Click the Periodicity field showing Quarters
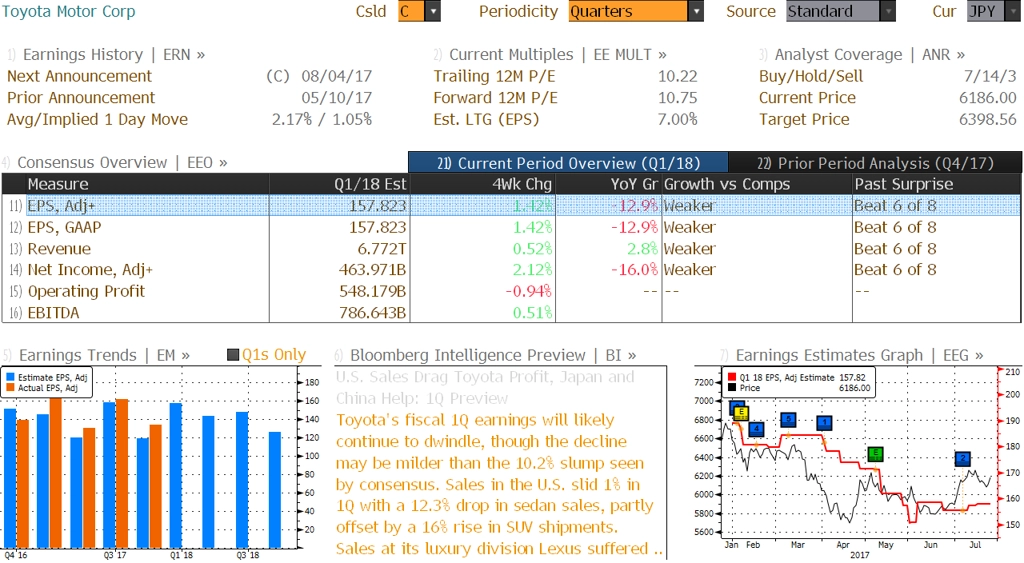Image resolution: width=1024 pixels, height=563 pixels. pyautogui.click(x=628, y=11)
